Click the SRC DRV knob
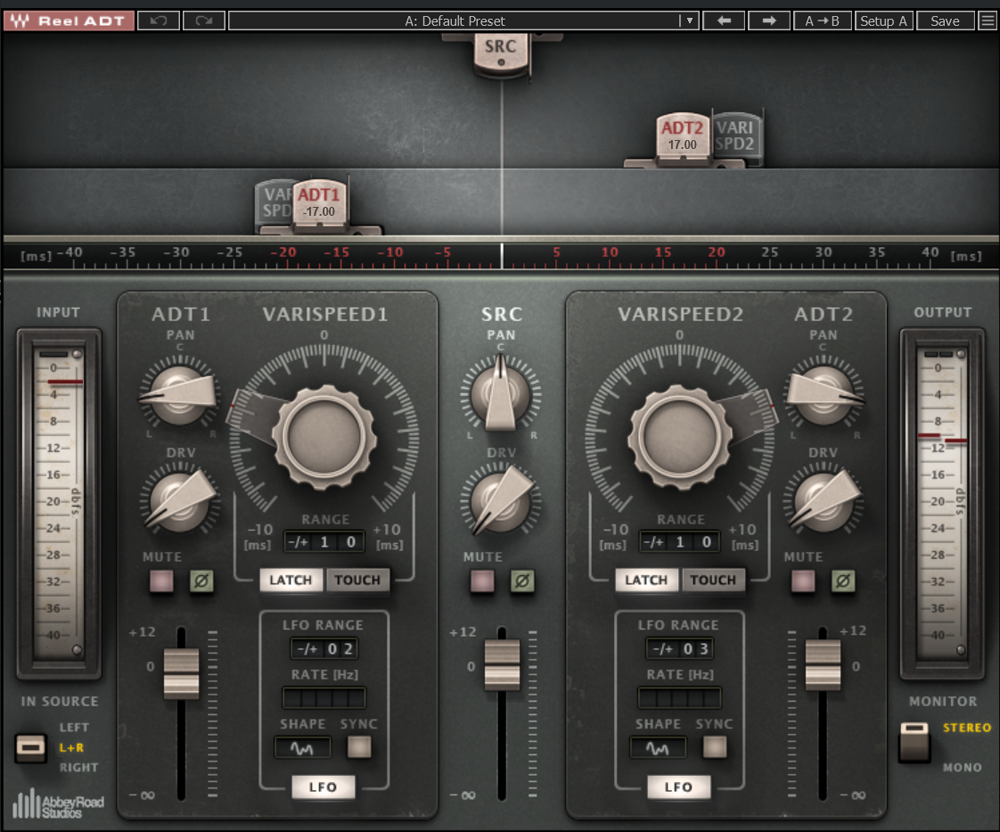1000x832 pixels. point(501,500)
